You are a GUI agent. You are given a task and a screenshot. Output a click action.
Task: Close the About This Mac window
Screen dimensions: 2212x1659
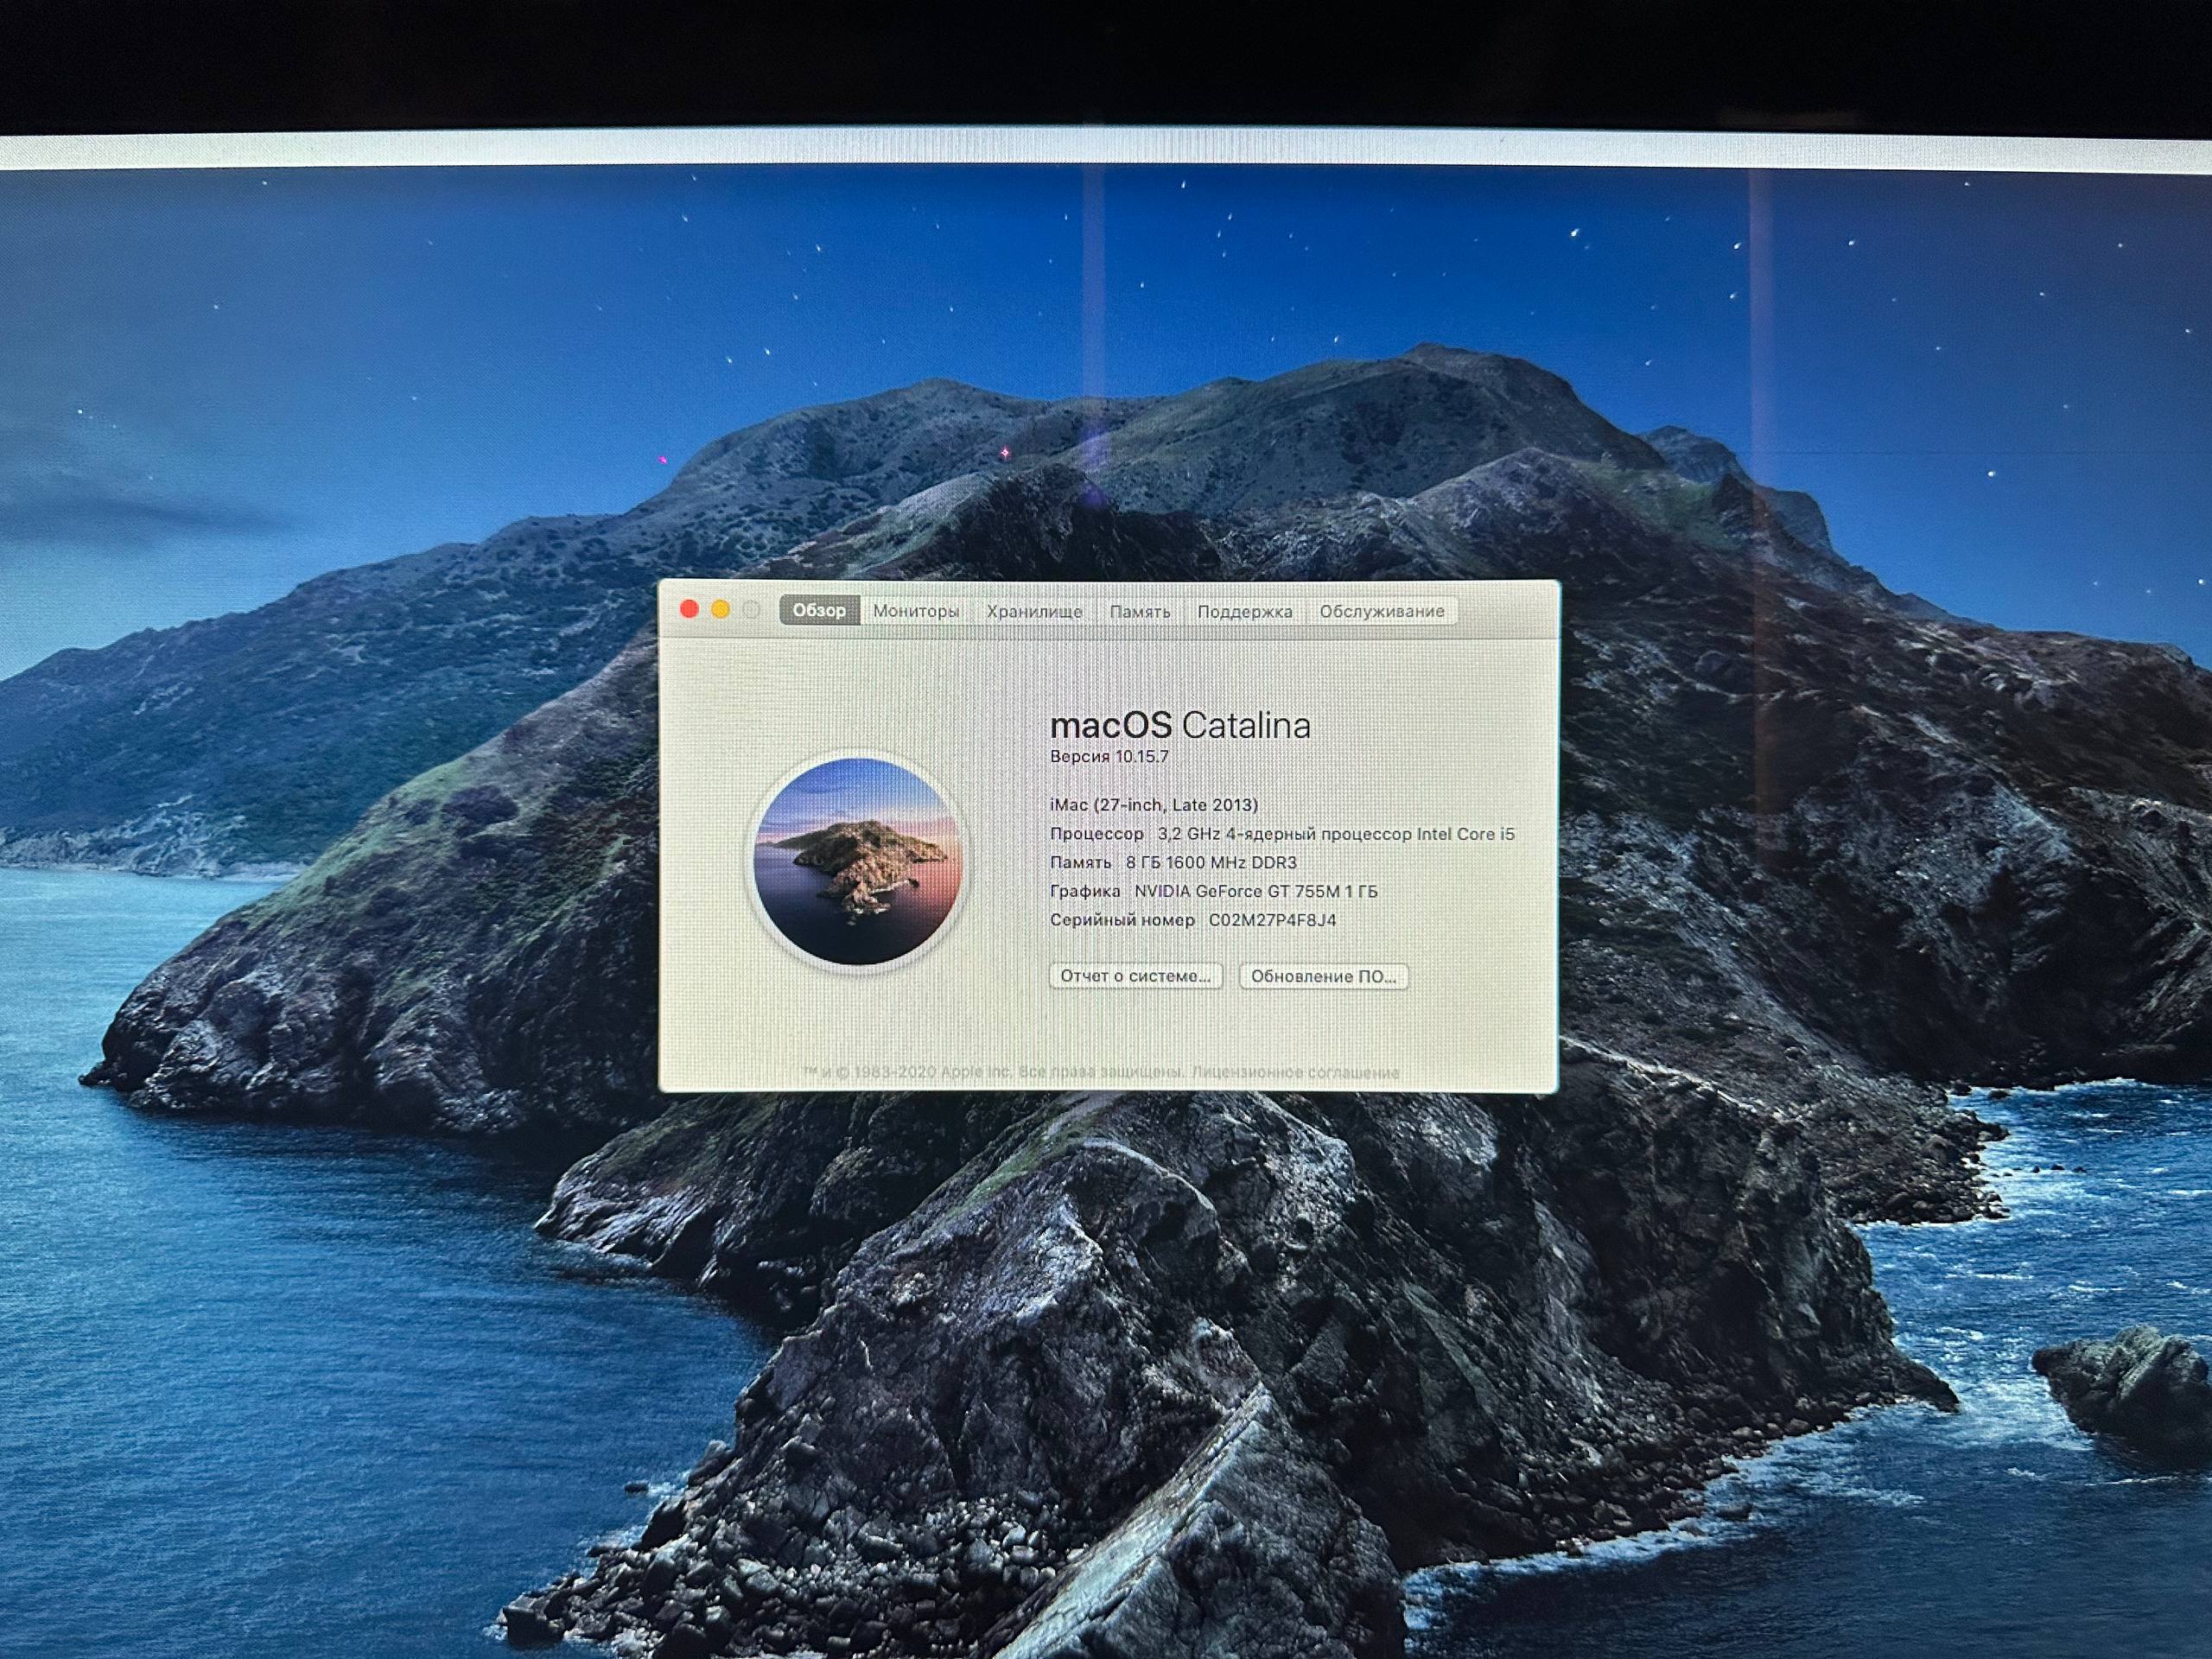[689, 610]
